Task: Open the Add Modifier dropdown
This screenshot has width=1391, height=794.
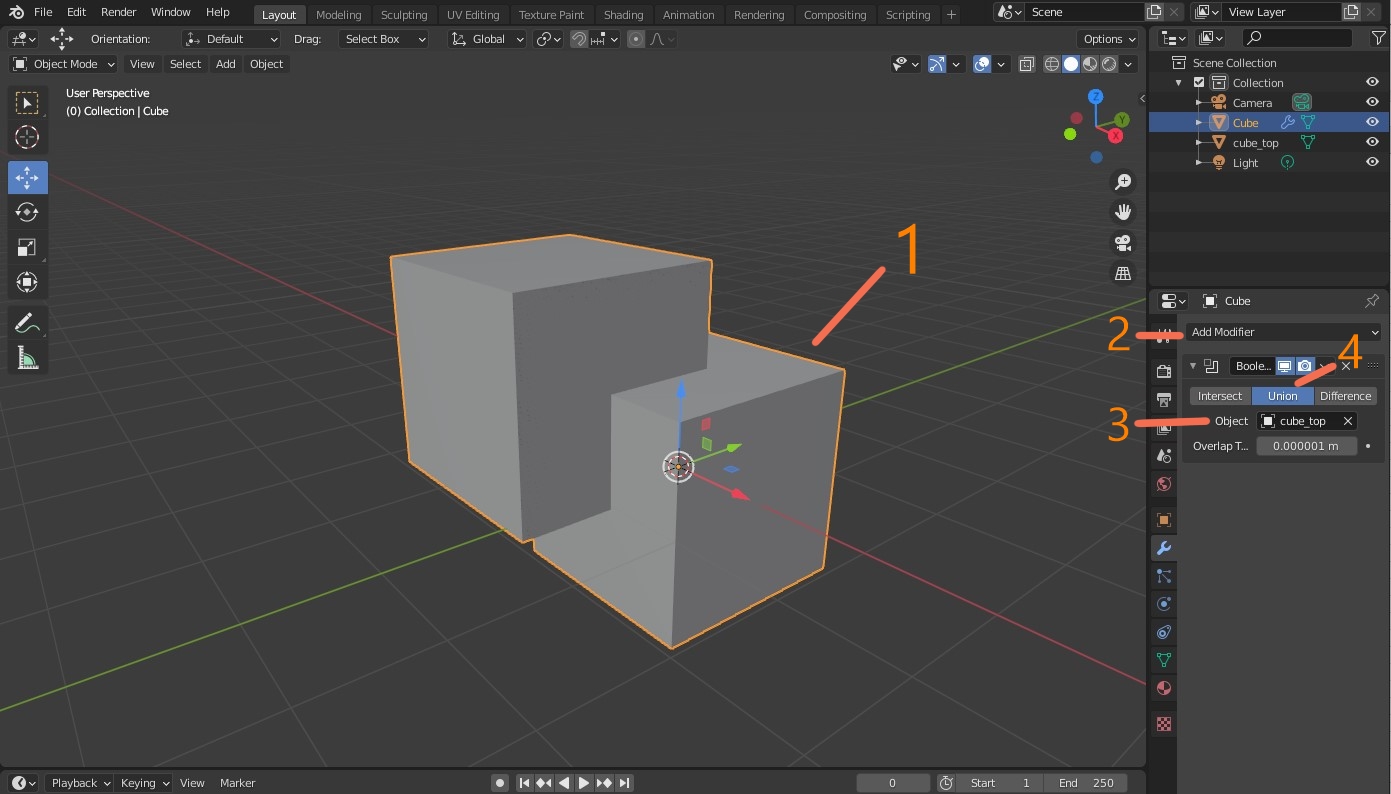Action: pos(1283,332)
